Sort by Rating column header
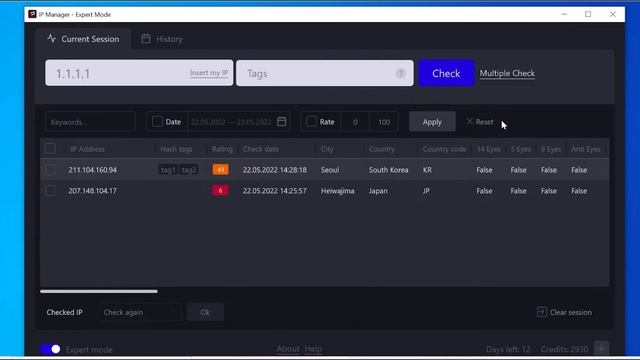The width and height of the screenshot is (640, 360). click(x=222, y=149)
